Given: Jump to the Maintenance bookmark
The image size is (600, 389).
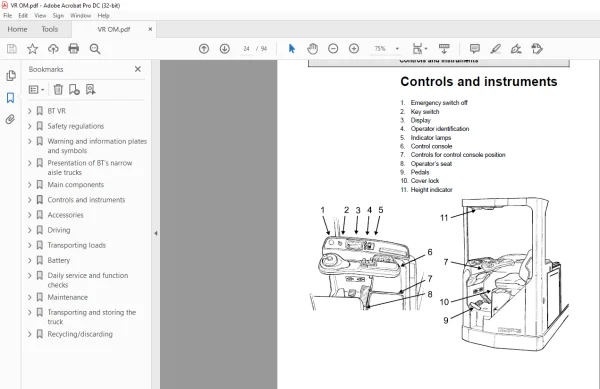Looking at the screenshot, I should point(67,297).
